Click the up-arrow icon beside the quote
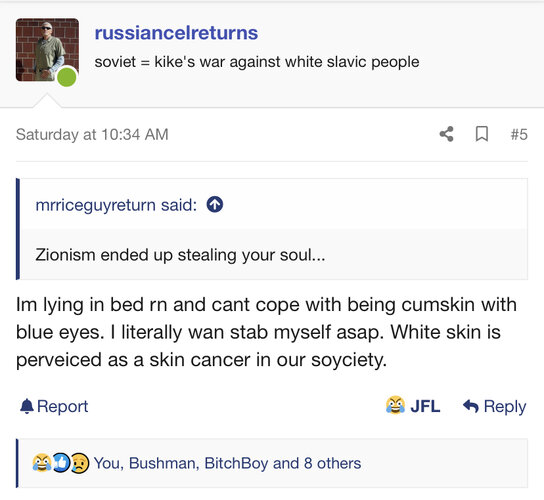The height and width of the screenshot is (500, 544). 215,204
